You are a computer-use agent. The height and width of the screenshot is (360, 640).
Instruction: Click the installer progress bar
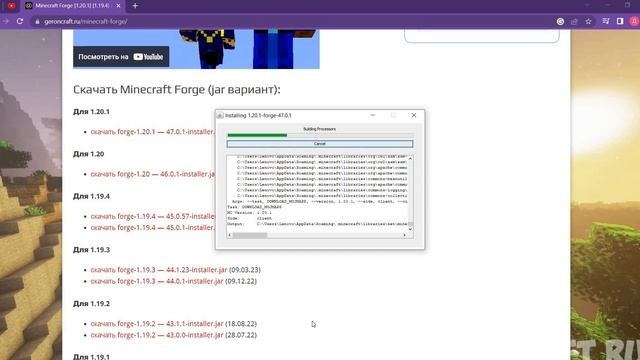[x=320, y=135]
